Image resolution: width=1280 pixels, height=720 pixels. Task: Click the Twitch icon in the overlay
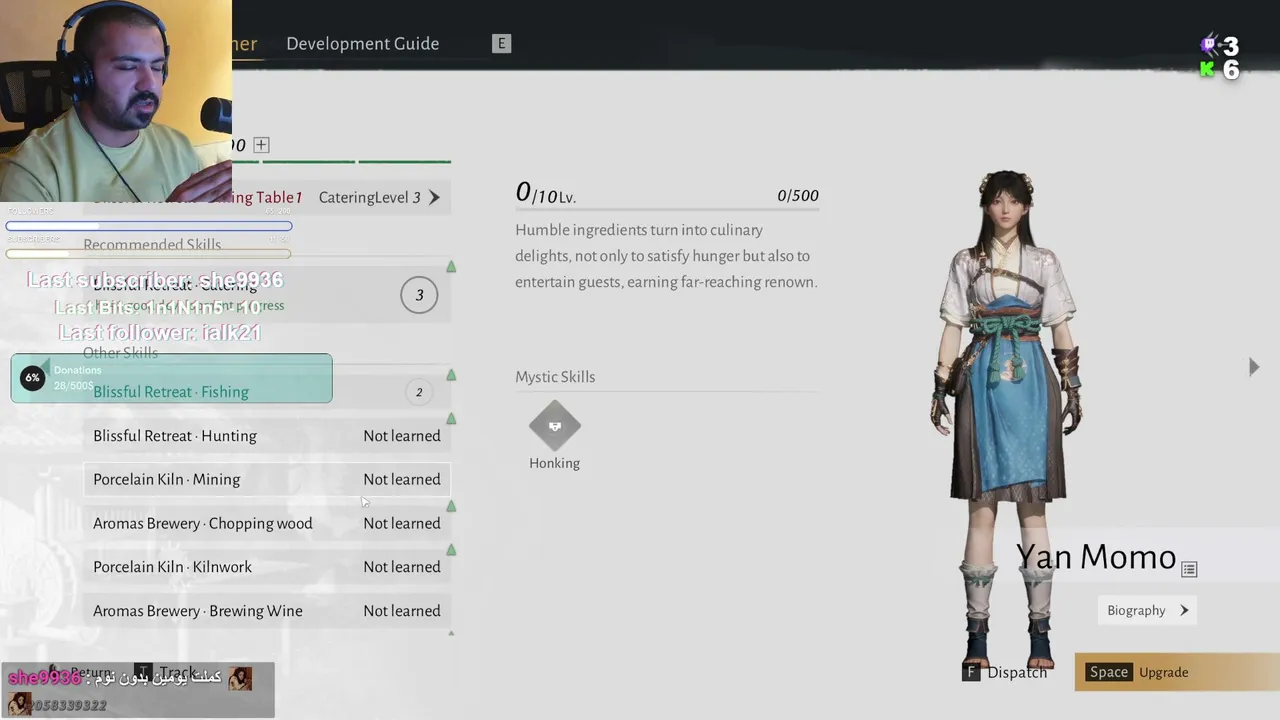(1208, 45)
